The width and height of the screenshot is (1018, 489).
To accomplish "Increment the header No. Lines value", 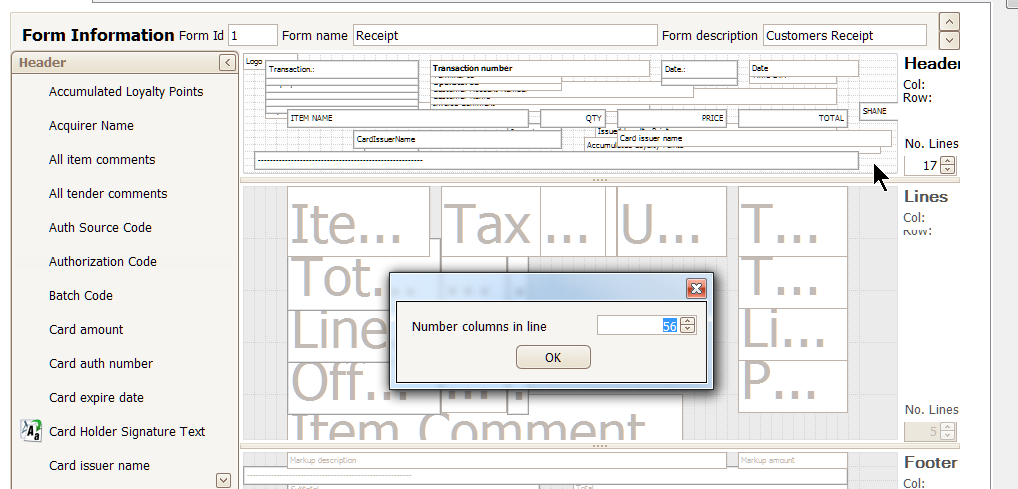I will (948, 161).
